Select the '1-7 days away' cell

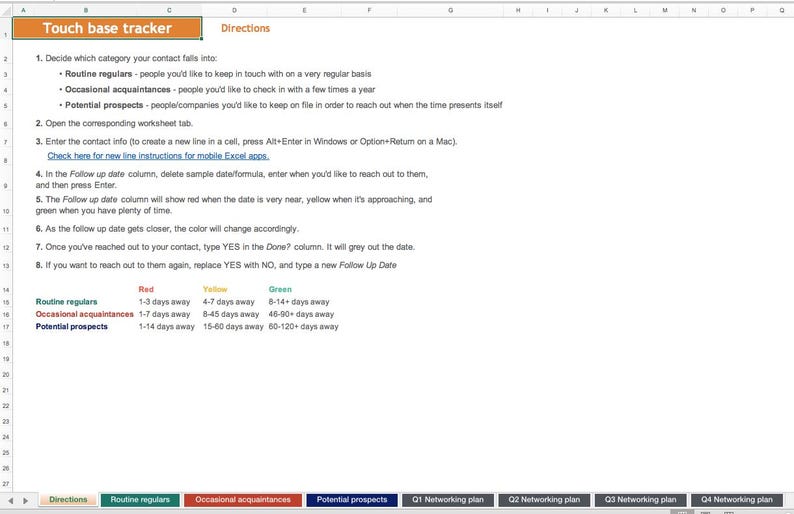[x=165, y=314]
